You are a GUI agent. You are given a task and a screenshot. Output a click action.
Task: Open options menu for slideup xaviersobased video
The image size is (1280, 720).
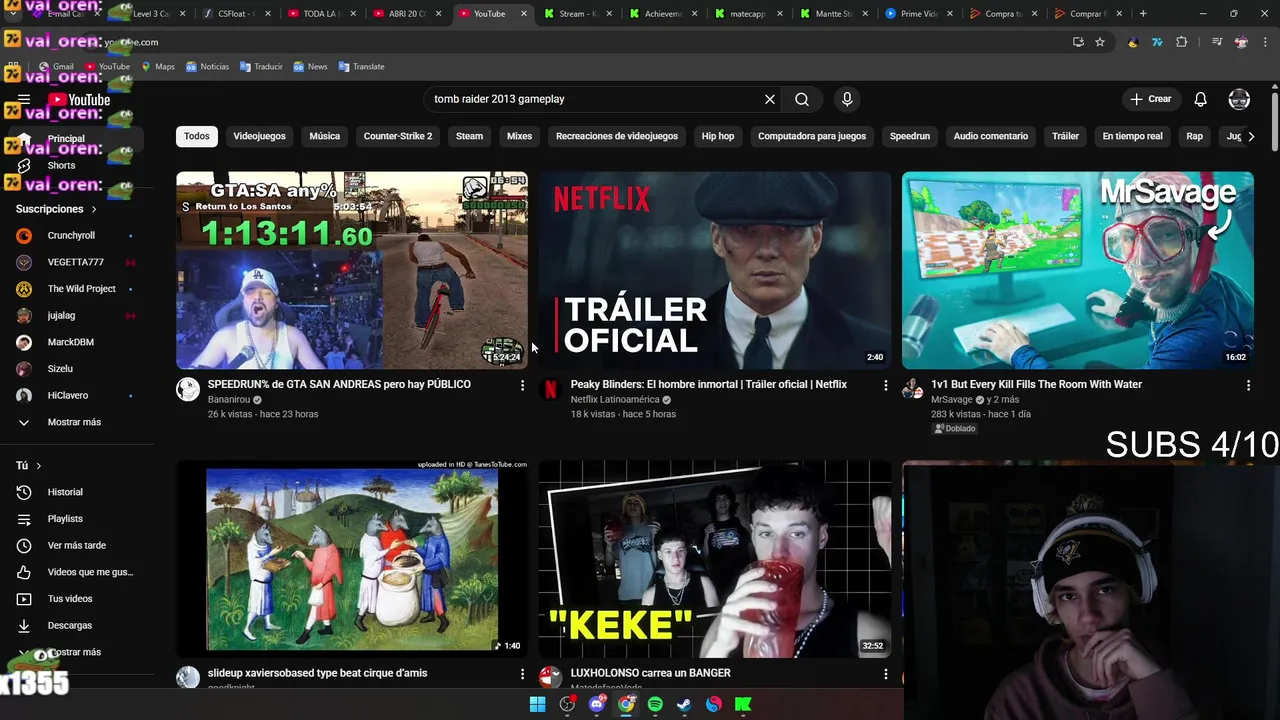point(522,674)
